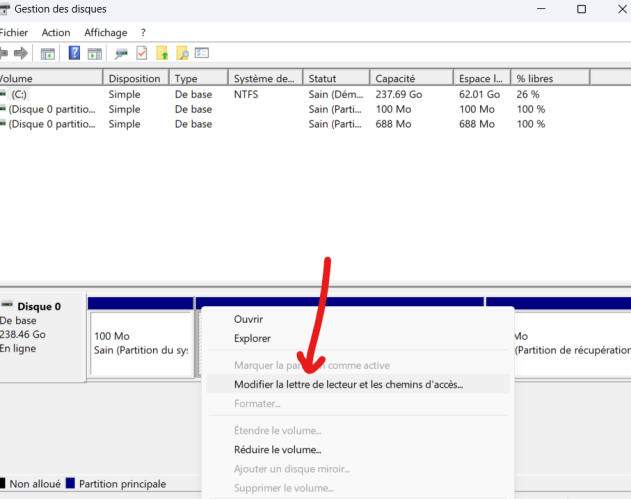This screenshot has width=631, height=499.
Task: Choose Réduire le volume in context menu
Action: coord(277,450)
